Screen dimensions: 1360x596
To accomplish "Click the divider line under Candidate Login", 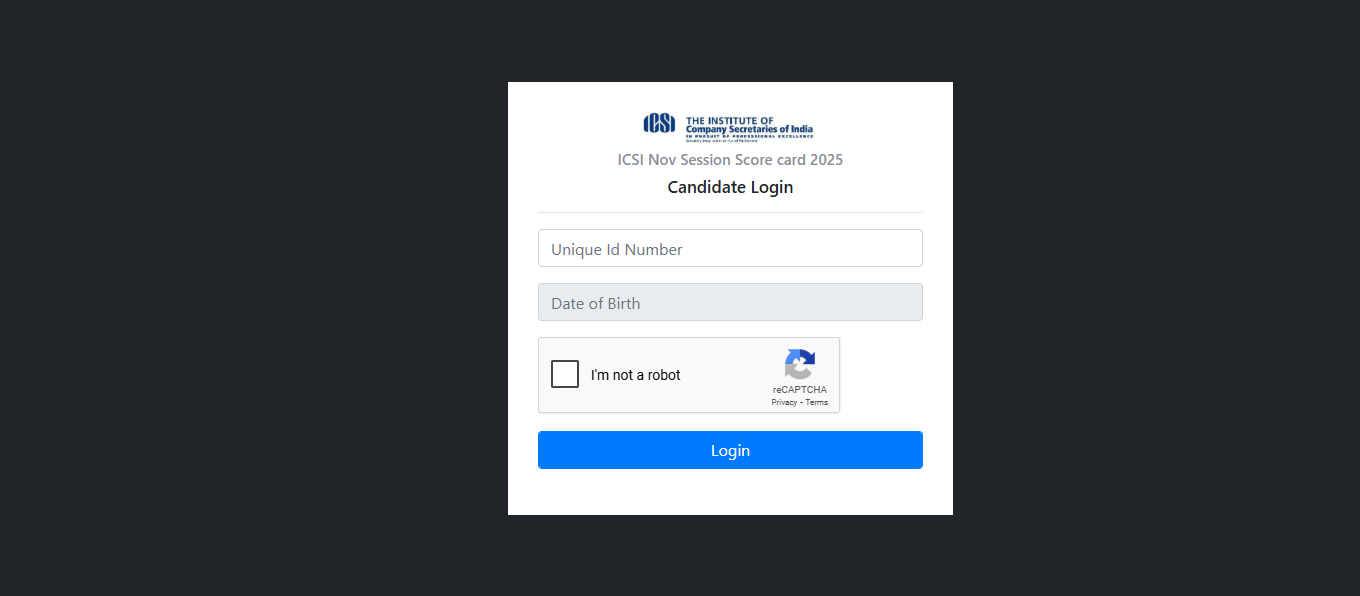I will click(730, 212).
